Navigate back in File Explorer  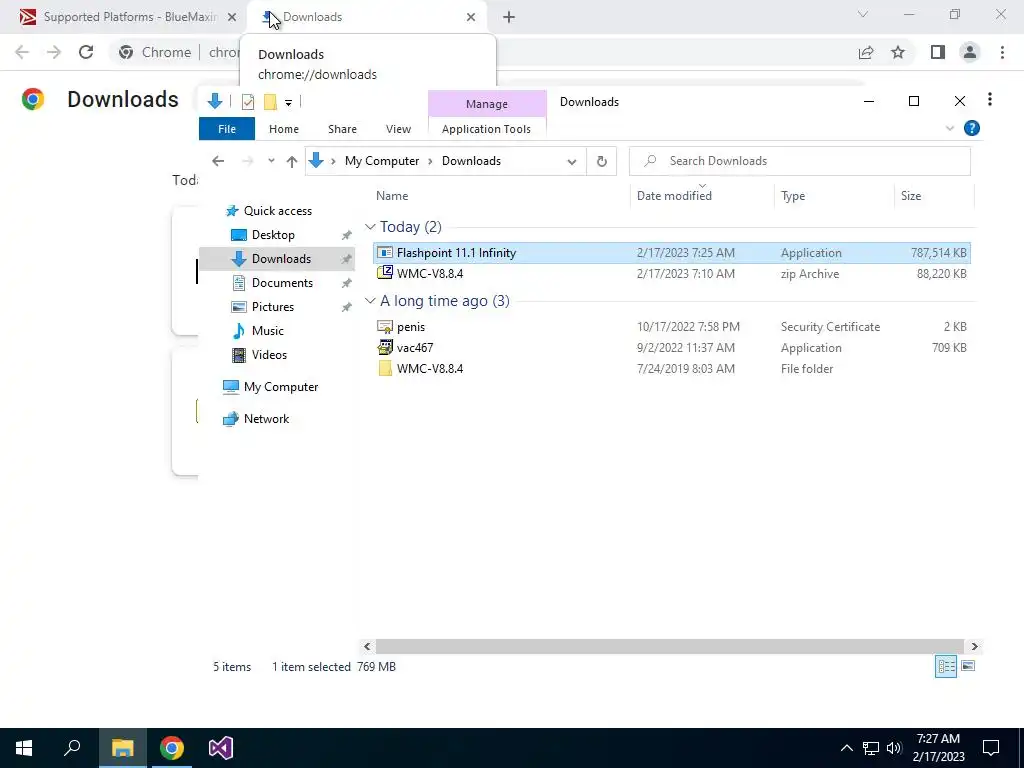[218, 161]
